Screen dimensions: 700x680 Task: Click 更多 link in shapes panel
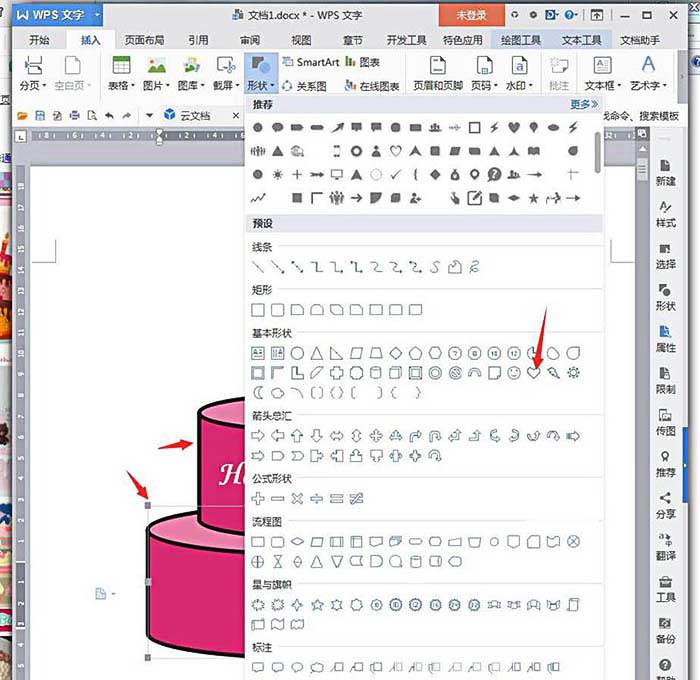coord(584,104)
